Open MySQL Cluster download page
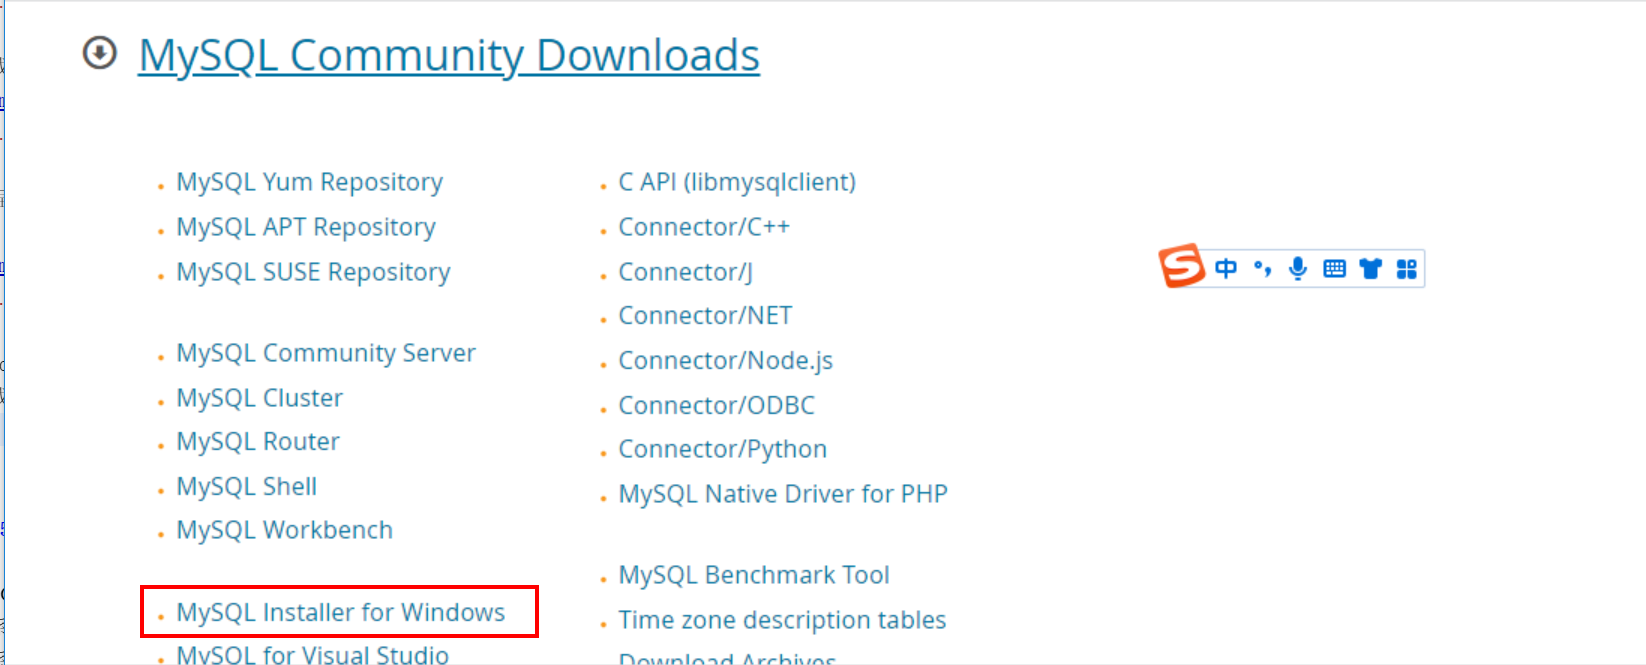1646x665 pixels. coord(260,398)
